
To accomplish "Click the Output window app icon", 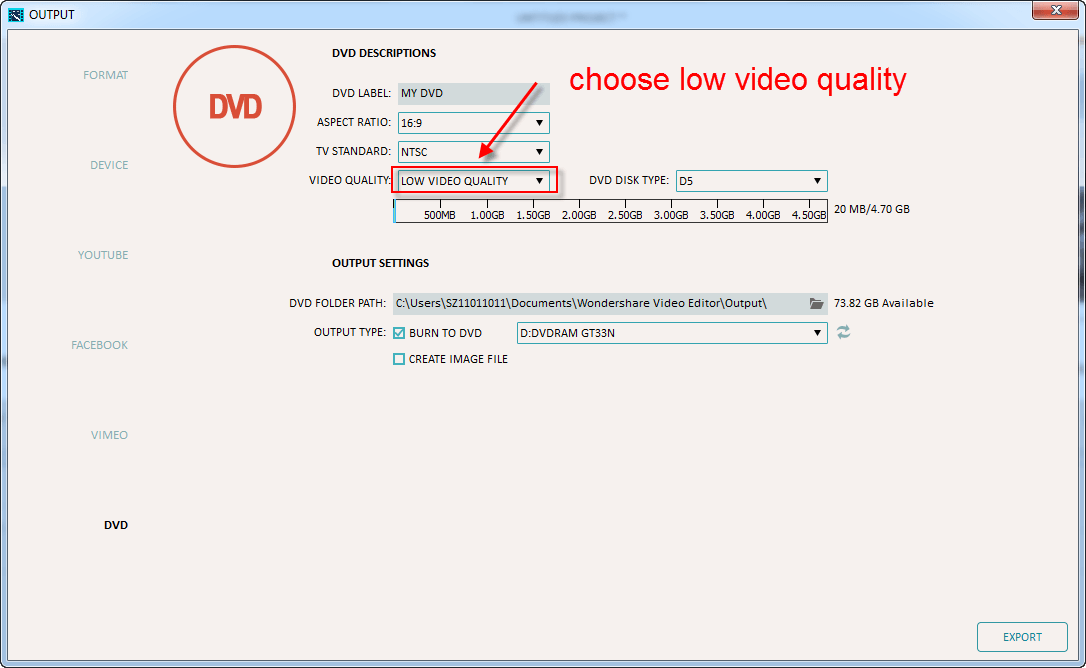I will coord(15,15).
